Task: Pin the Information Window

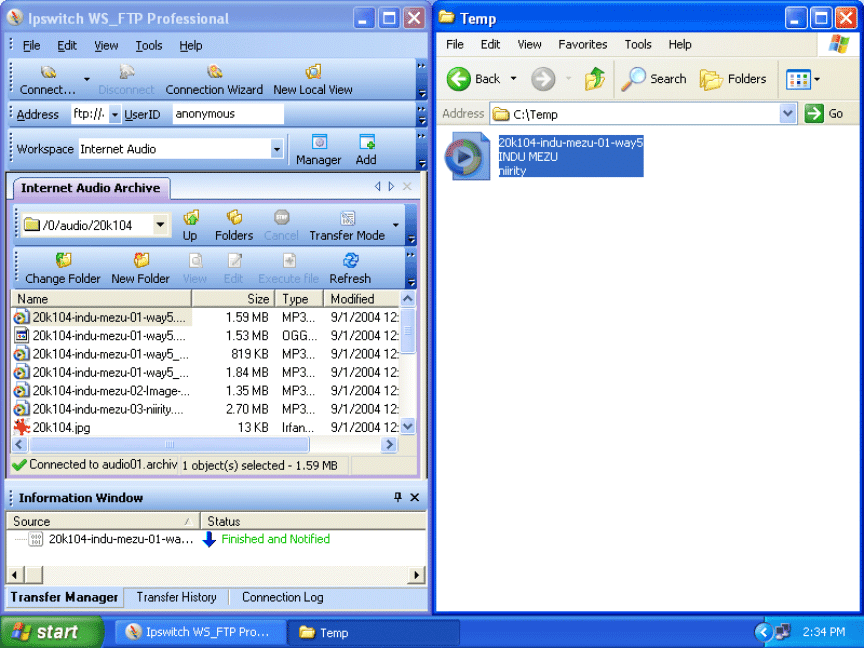Action: point(397,497)
